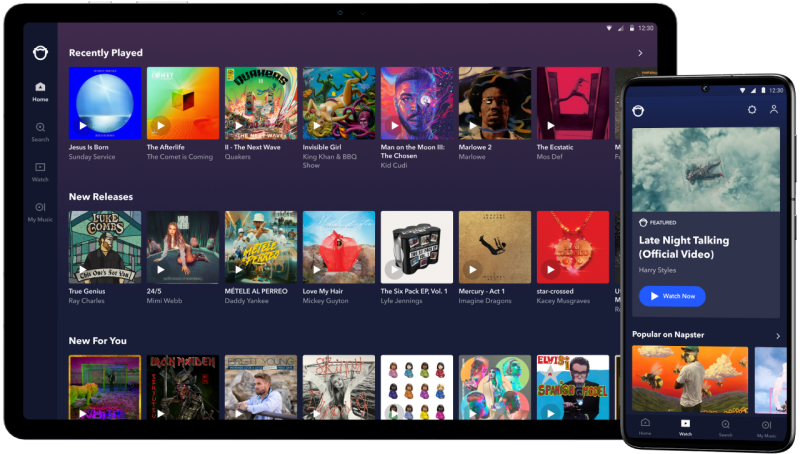The image size is (800, 454).
Task: Open Home in the tablet sidebar
Action: point(40,92)
